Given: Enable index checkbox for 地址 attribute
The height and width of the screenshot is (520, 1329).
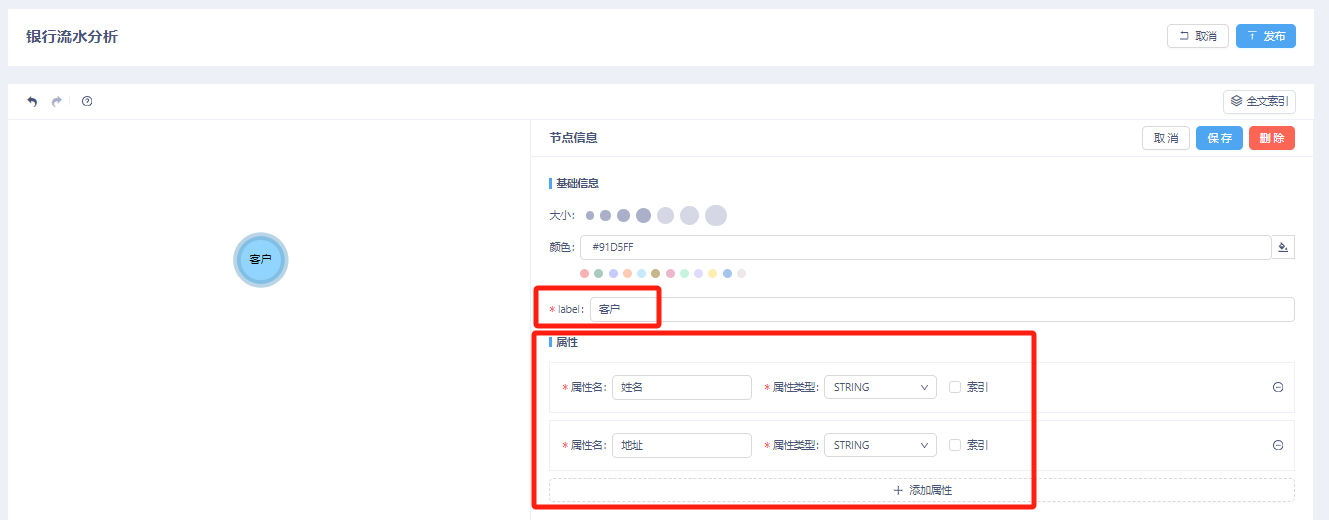Looking at the screenshot, I should (x=955, y=446).
